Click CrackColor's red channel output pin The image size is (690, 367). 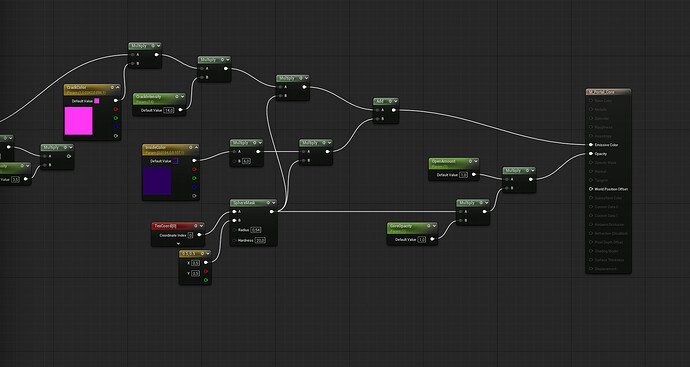pos(116,110)
